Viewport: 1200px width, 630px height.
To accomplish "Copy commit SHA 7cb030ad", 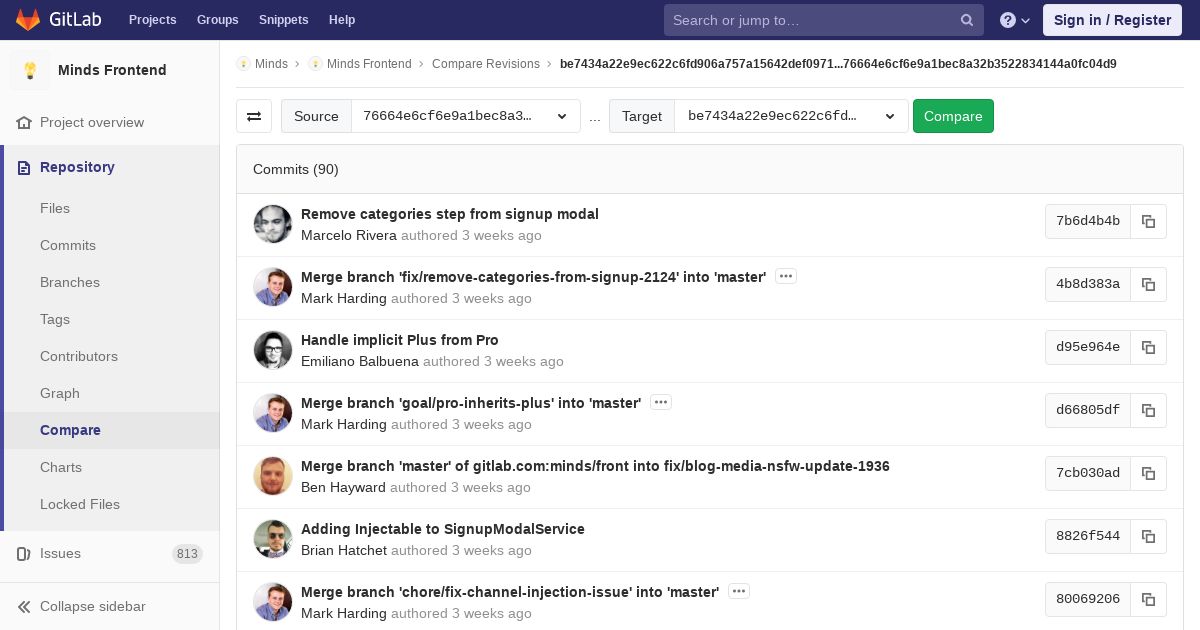I will [x=1148, y=473].
